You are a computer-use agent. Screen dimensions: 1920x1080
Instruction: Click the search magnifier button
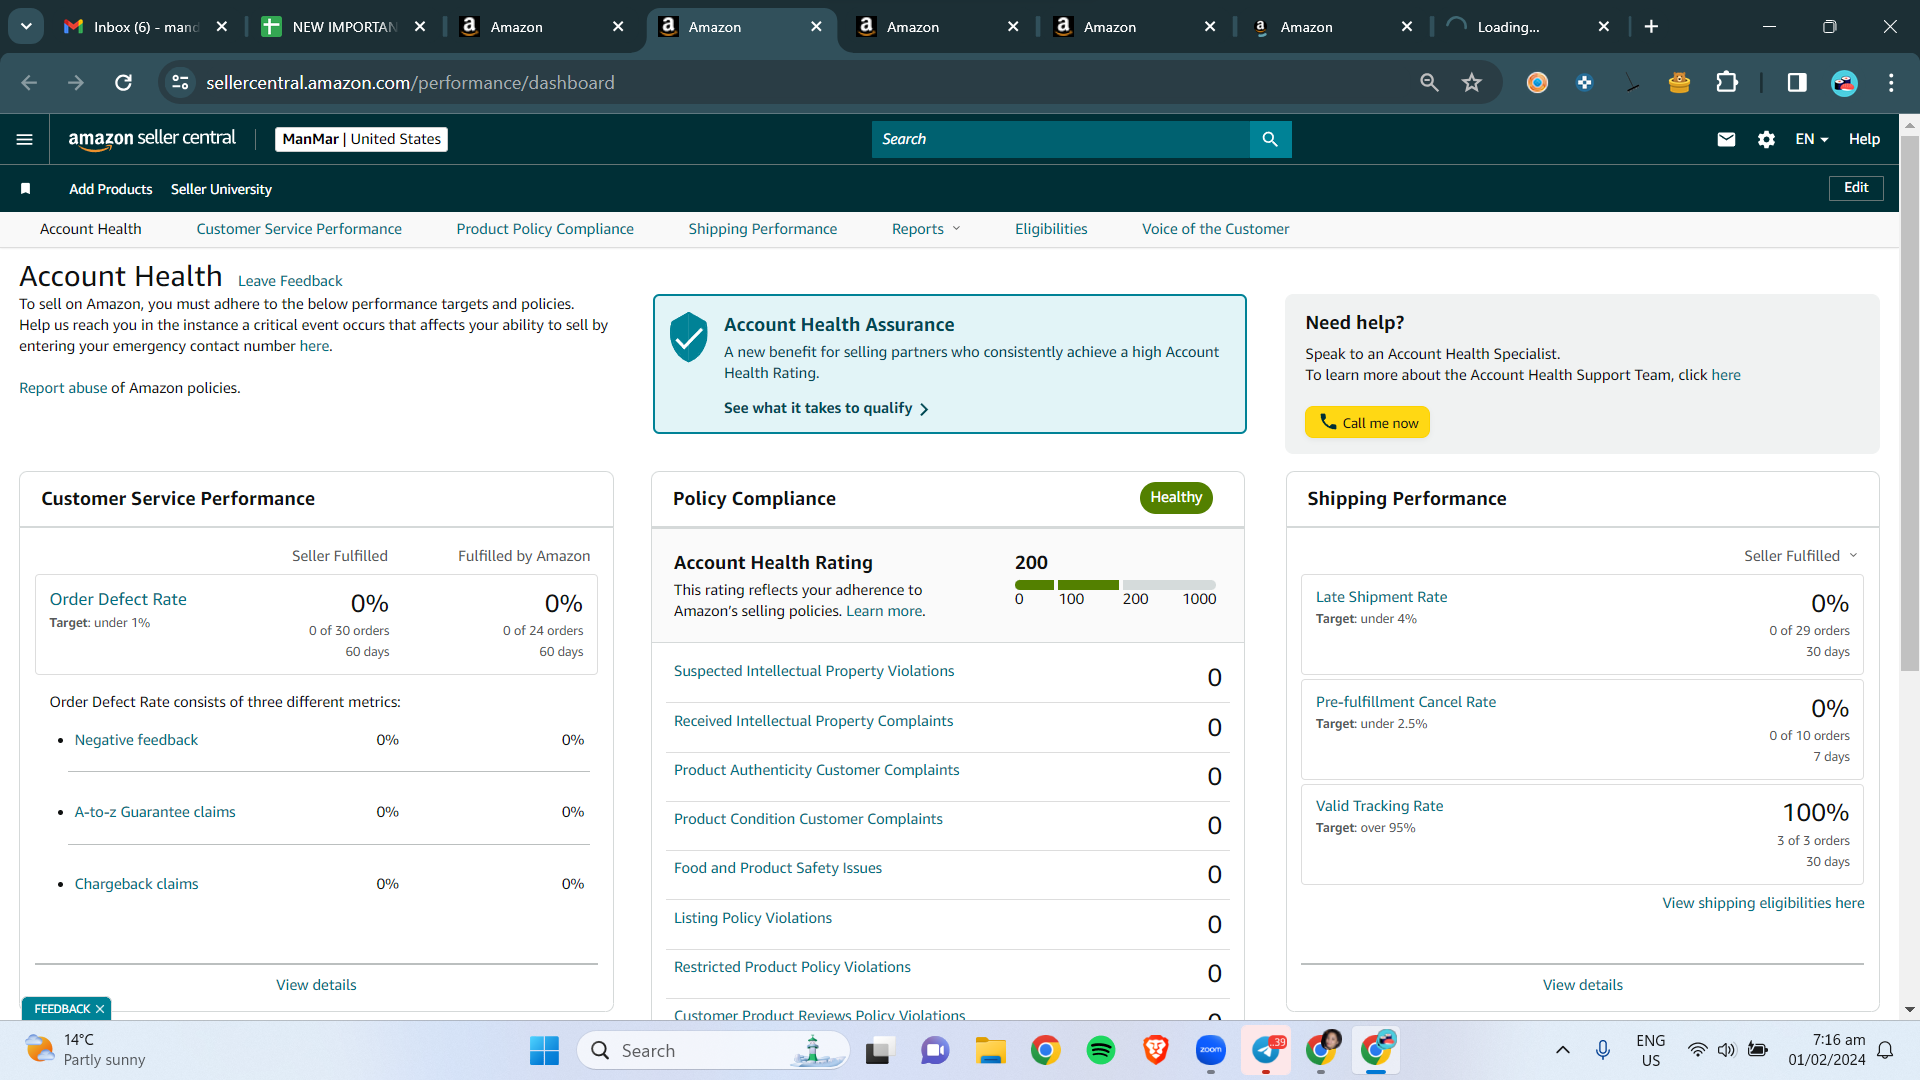(1270, 139)
